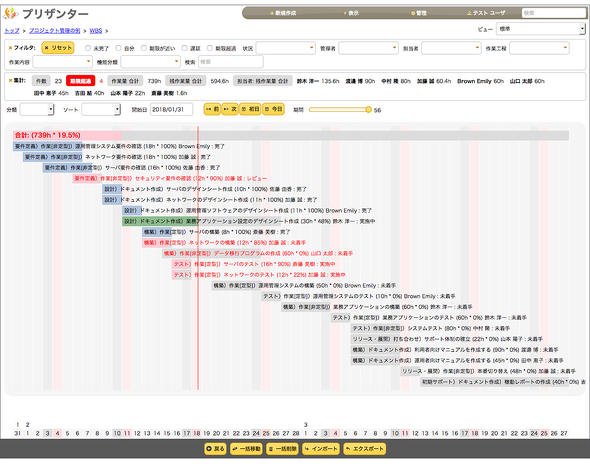Click the エクスポート export button

click(x=365, y=449)
